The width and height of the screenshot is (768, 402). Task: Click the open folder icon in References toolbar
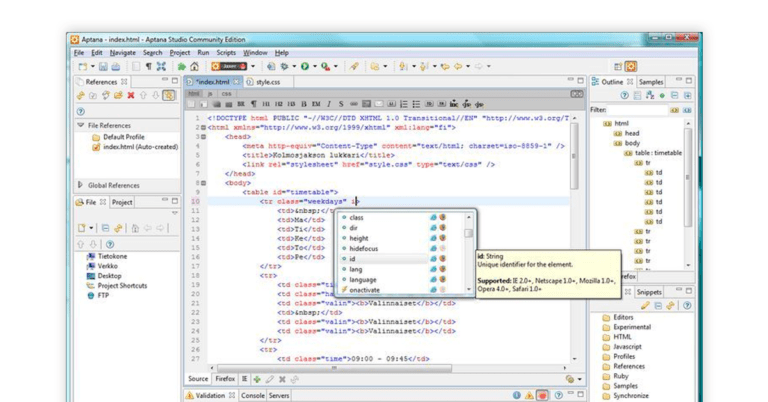point(118,95)
